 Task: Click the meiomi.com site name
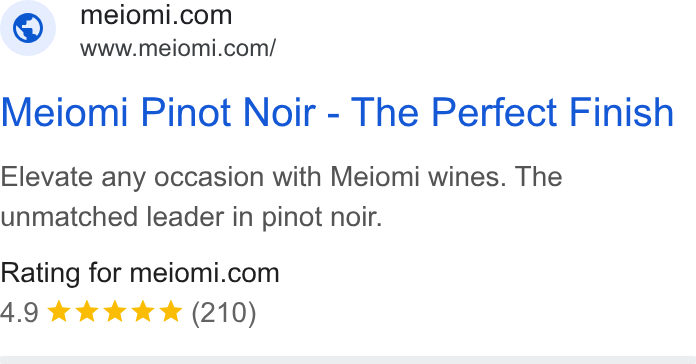156,16
